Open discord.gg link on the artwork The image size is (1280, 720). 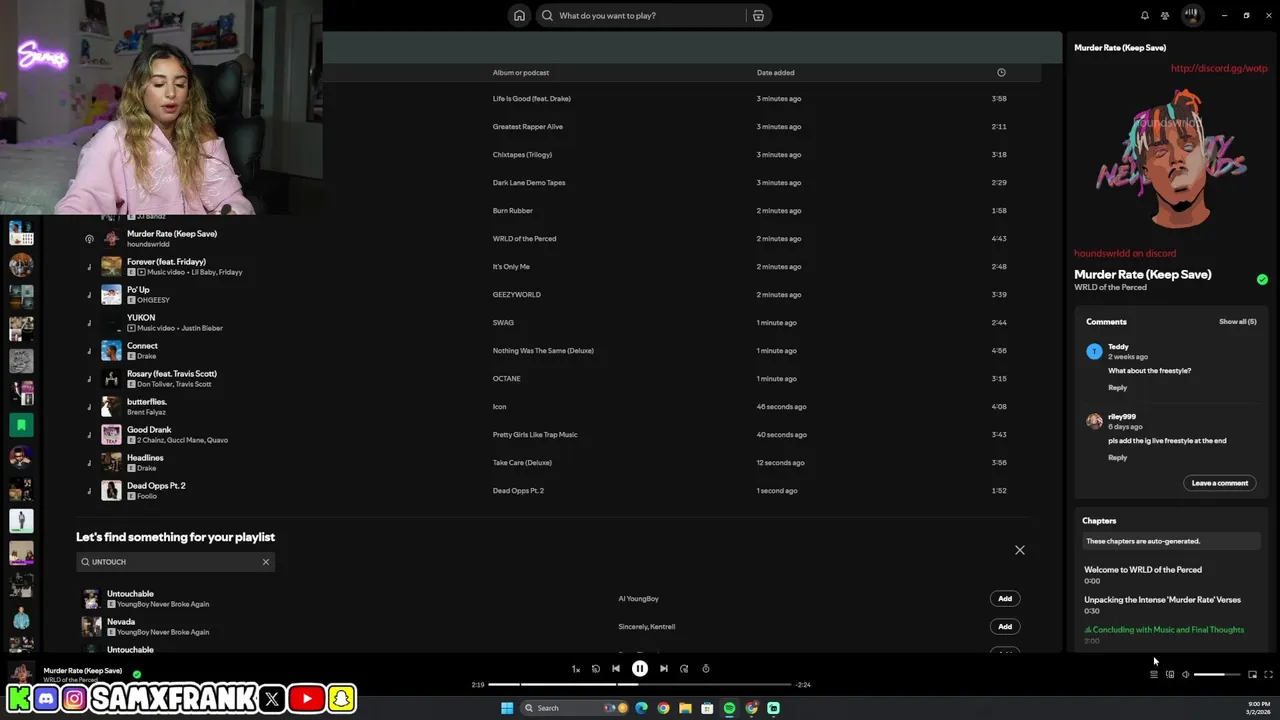coord(1219,69)
